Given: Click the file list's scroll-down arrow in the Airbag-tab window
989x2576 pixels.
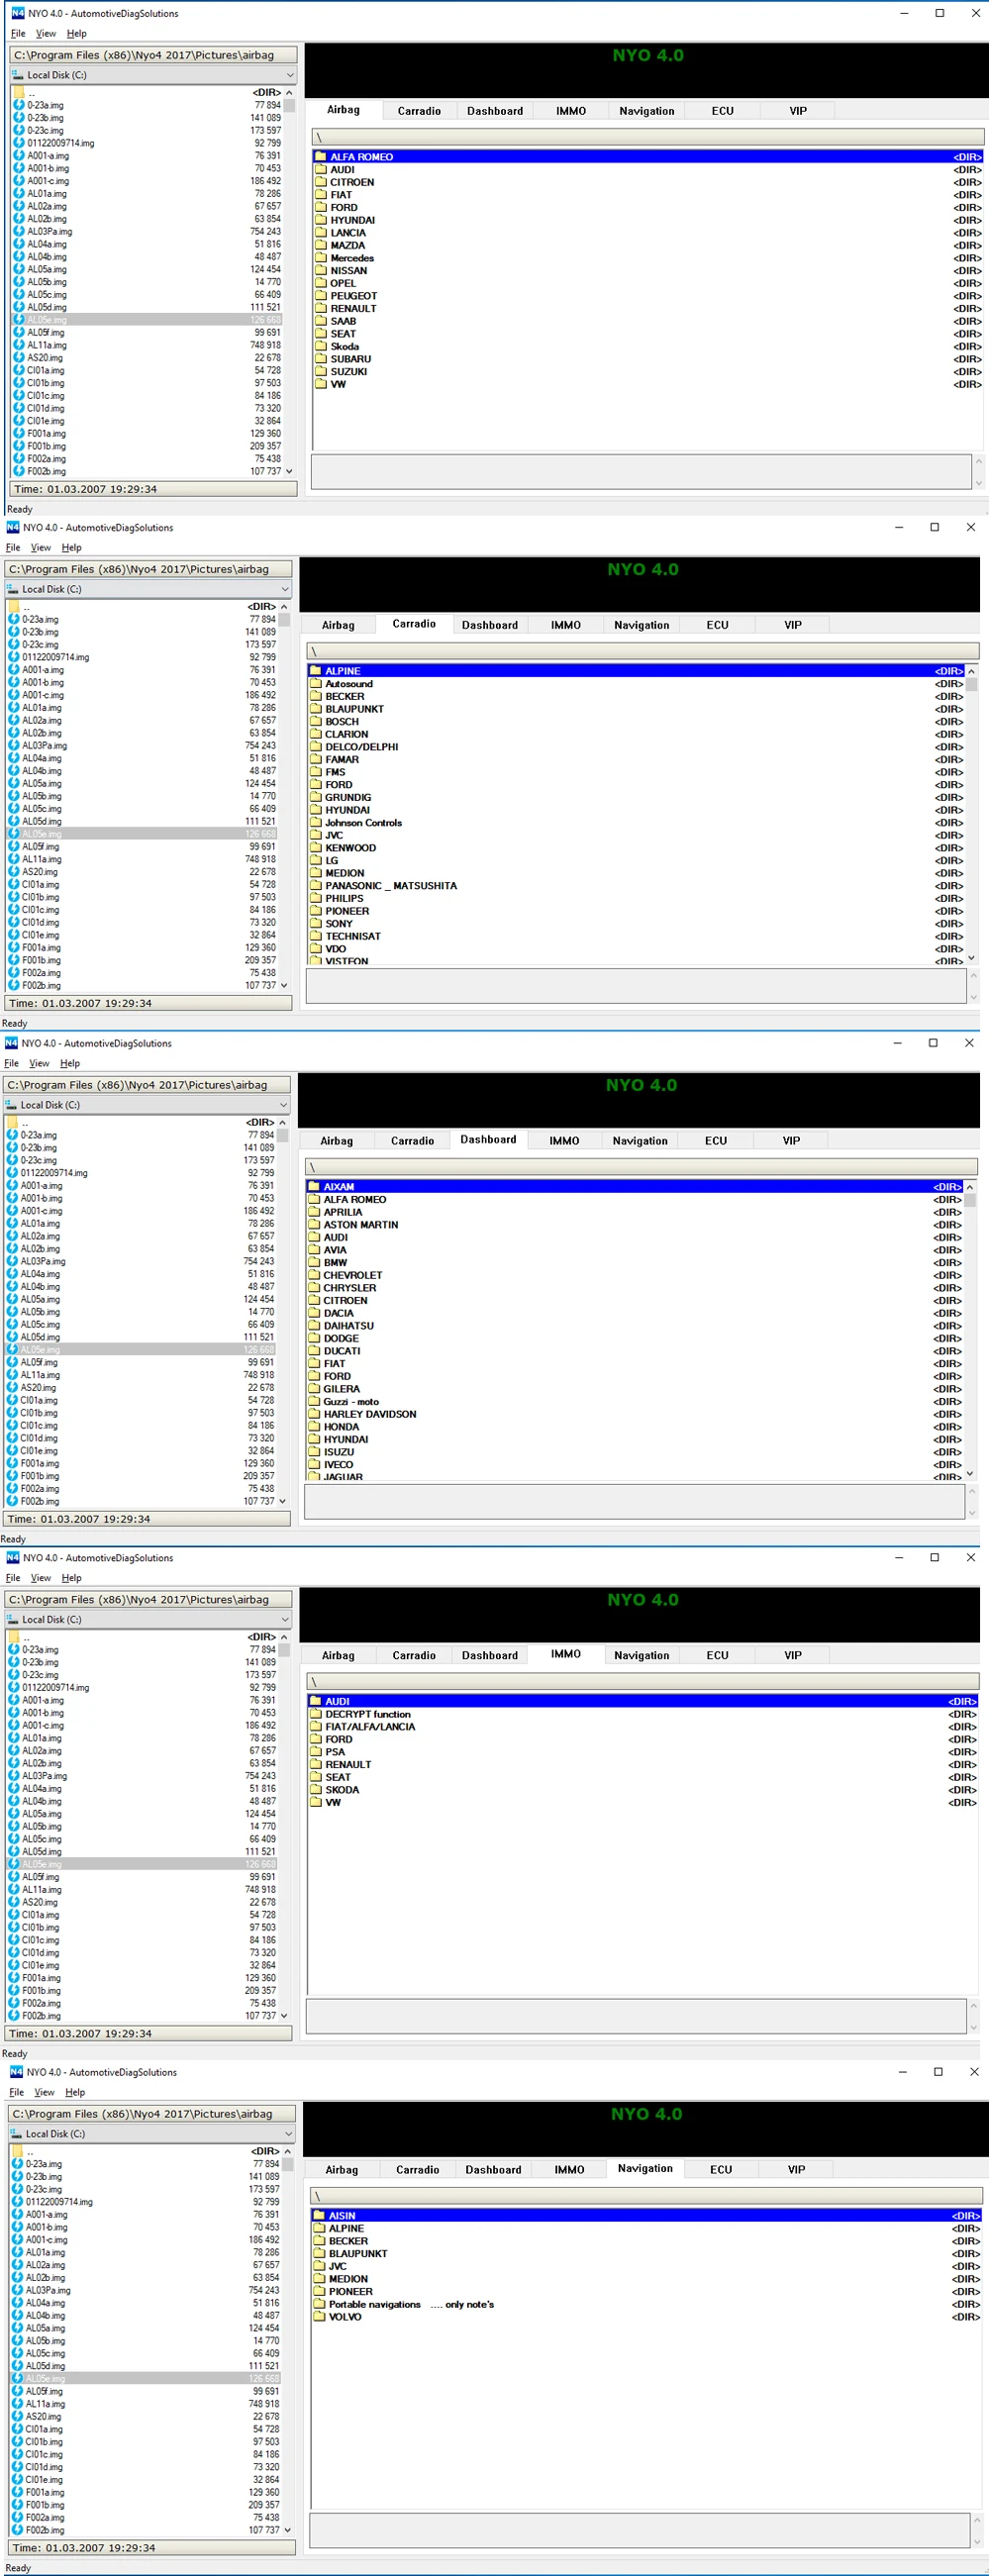Looking at the screenshot, I should point(290,471).
